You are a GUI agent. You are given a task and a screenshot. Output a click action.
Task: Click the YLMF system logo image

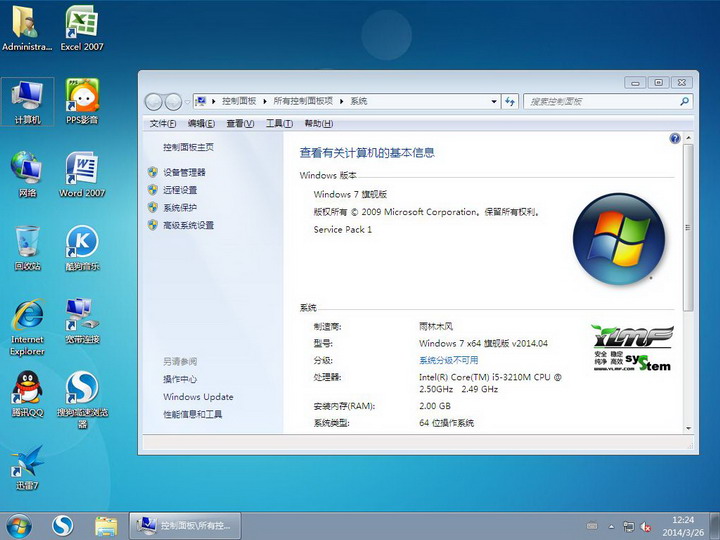click(633, 348)
